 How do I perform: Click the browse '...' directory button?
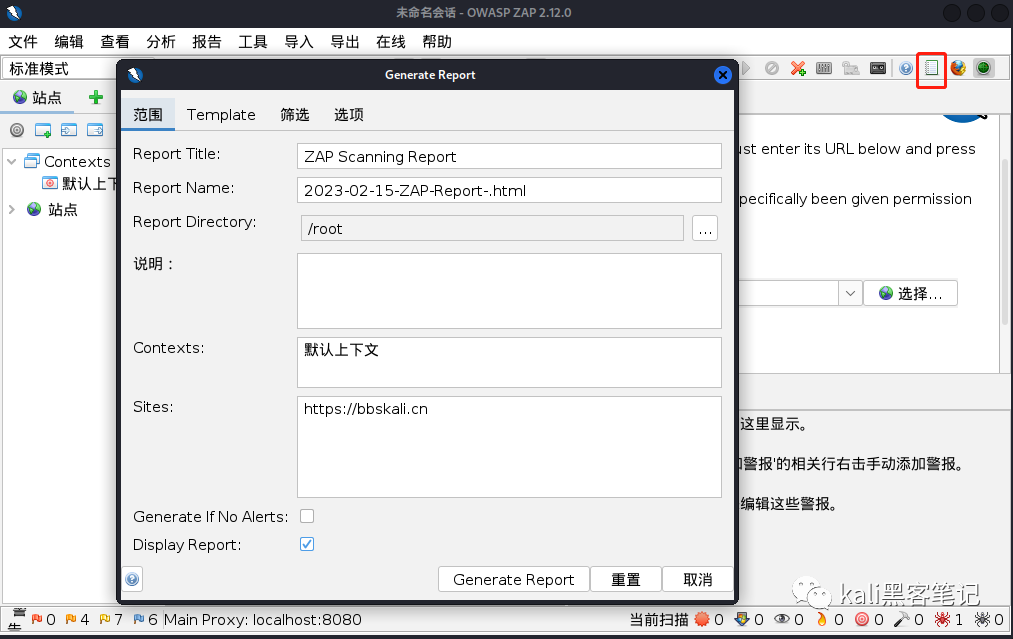point(705,229)
